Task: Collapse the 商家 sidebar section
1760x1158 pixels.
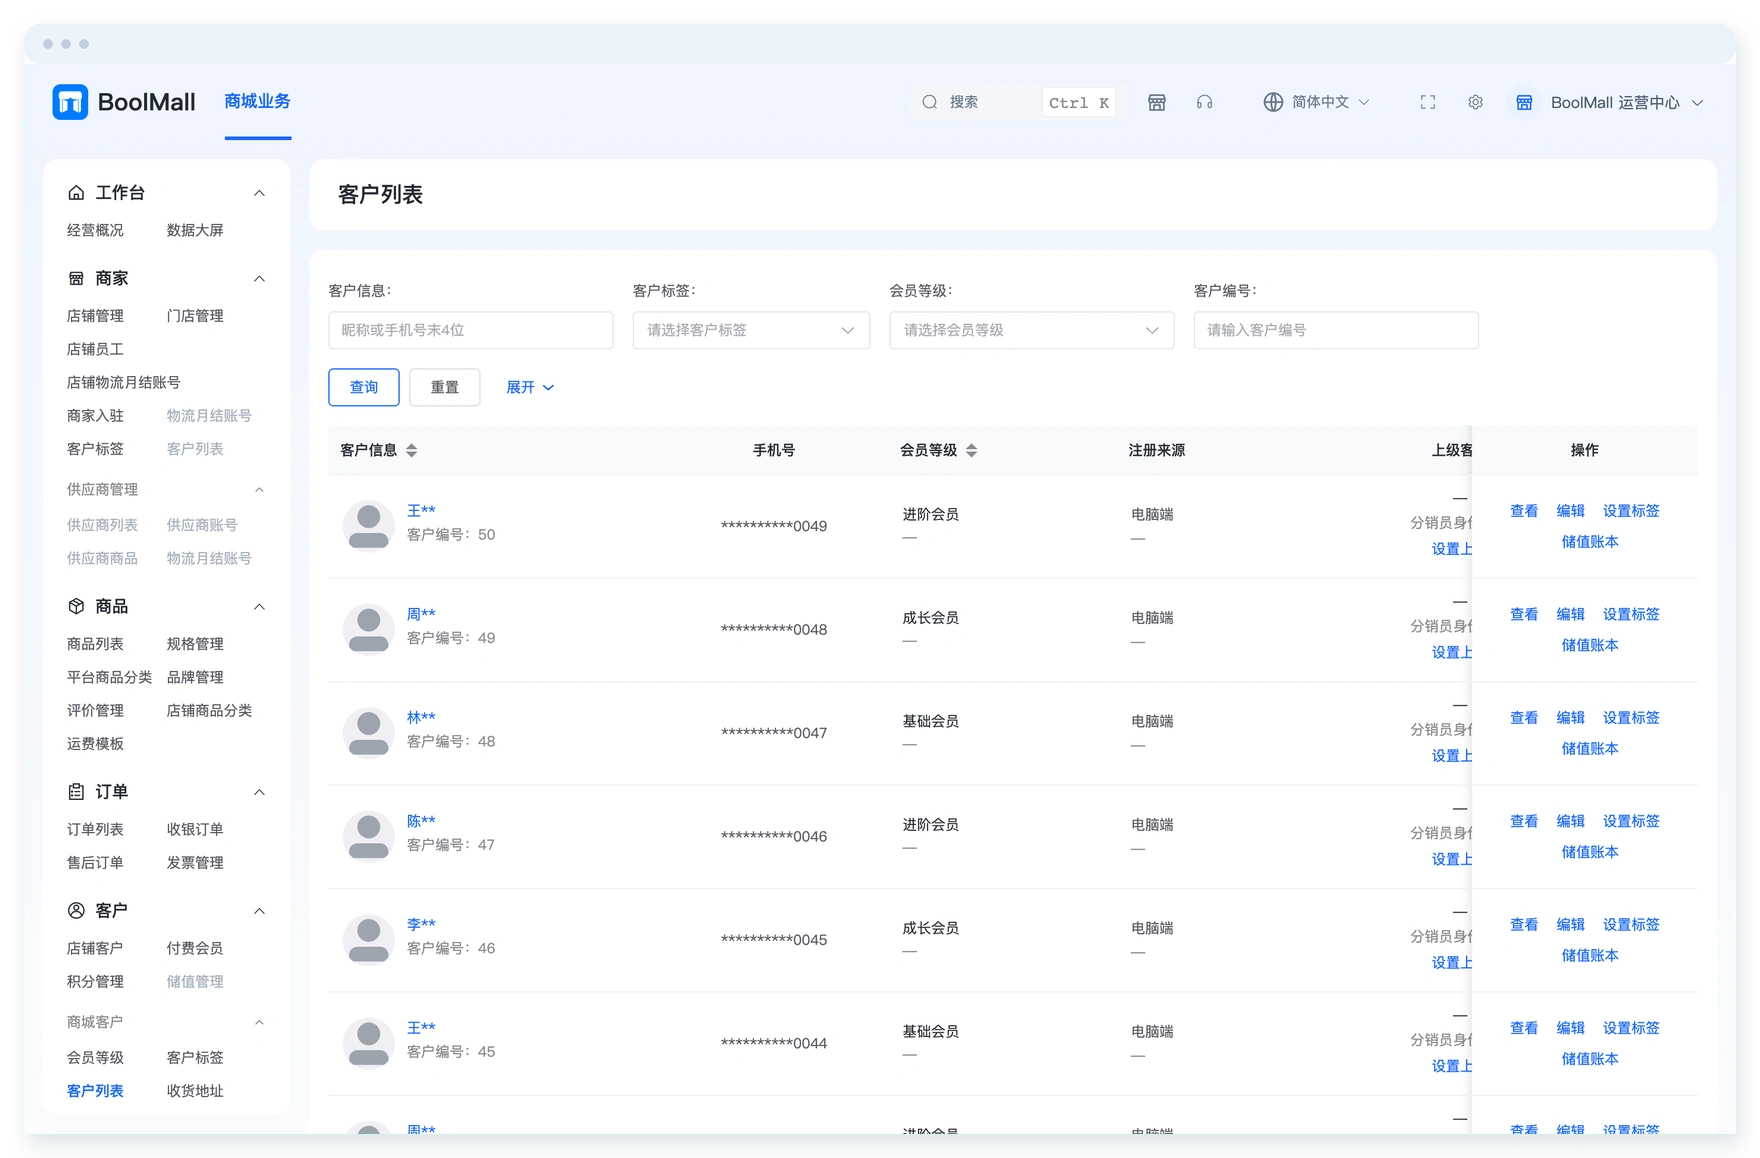Action: pyautogui.click(x=259, y=279)
